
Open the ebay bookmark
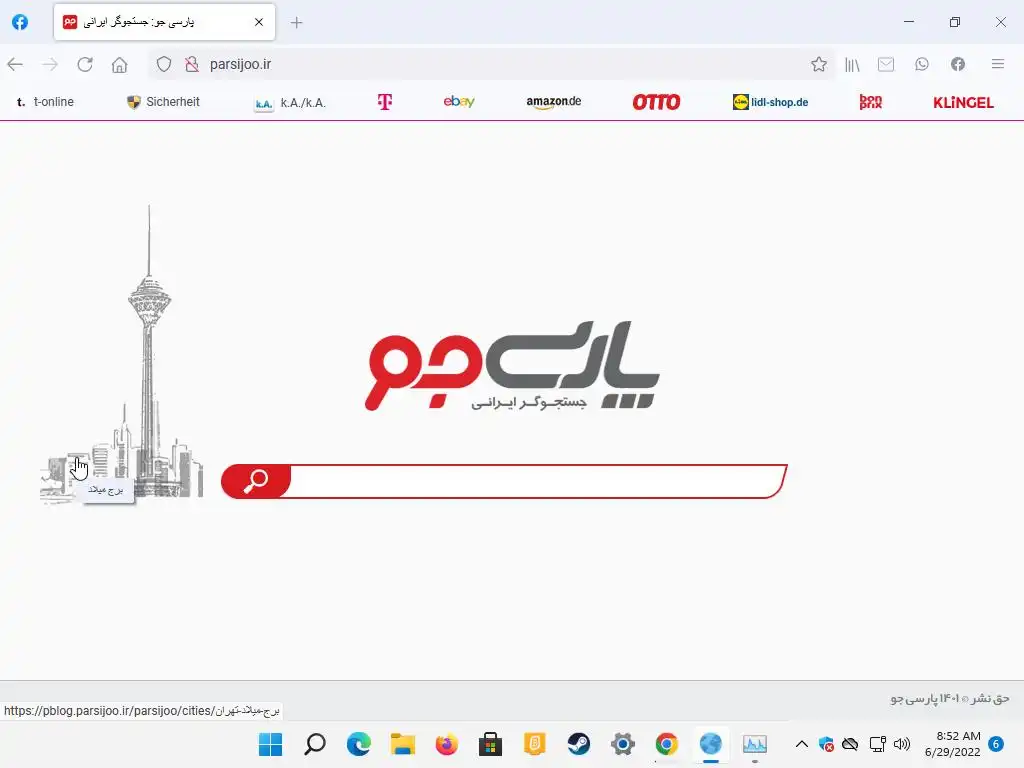click(459, 101)
